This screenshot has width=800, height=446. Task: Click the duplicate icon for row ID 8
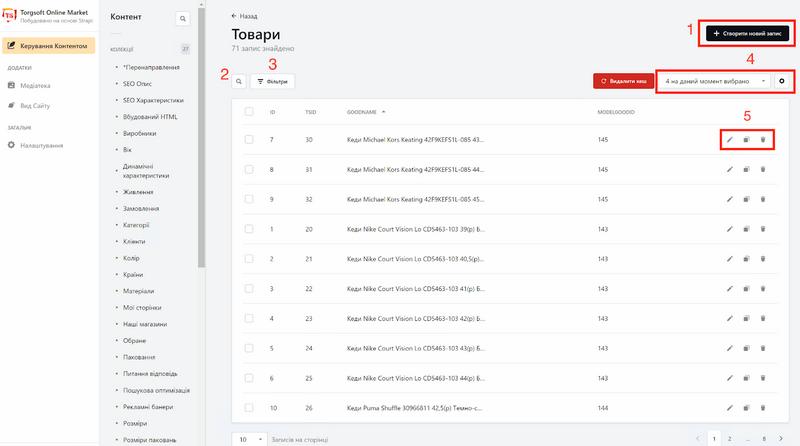pyautogui.click(x=746, y=170)
